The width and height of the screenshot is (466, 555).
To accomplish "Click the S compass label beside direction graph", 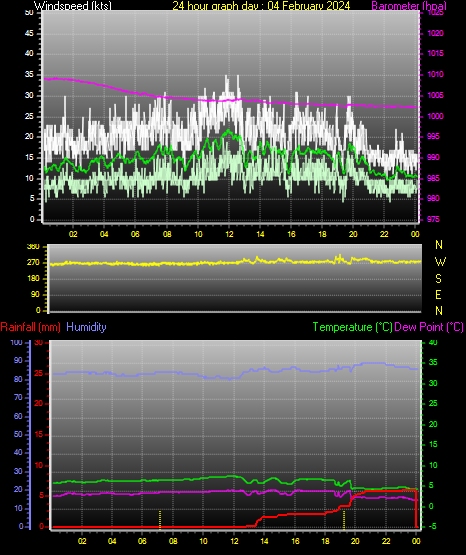I will pyautogui.click(x=438, y=279).
